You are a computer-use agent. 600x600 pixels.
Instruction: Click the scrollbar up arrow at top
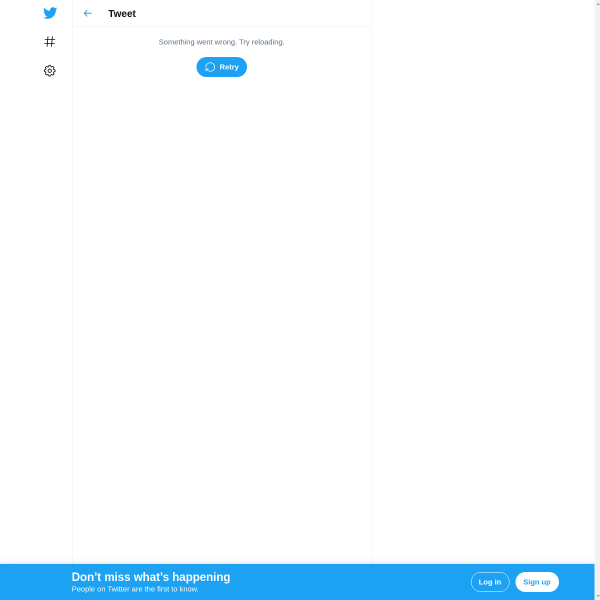(597, 3)
